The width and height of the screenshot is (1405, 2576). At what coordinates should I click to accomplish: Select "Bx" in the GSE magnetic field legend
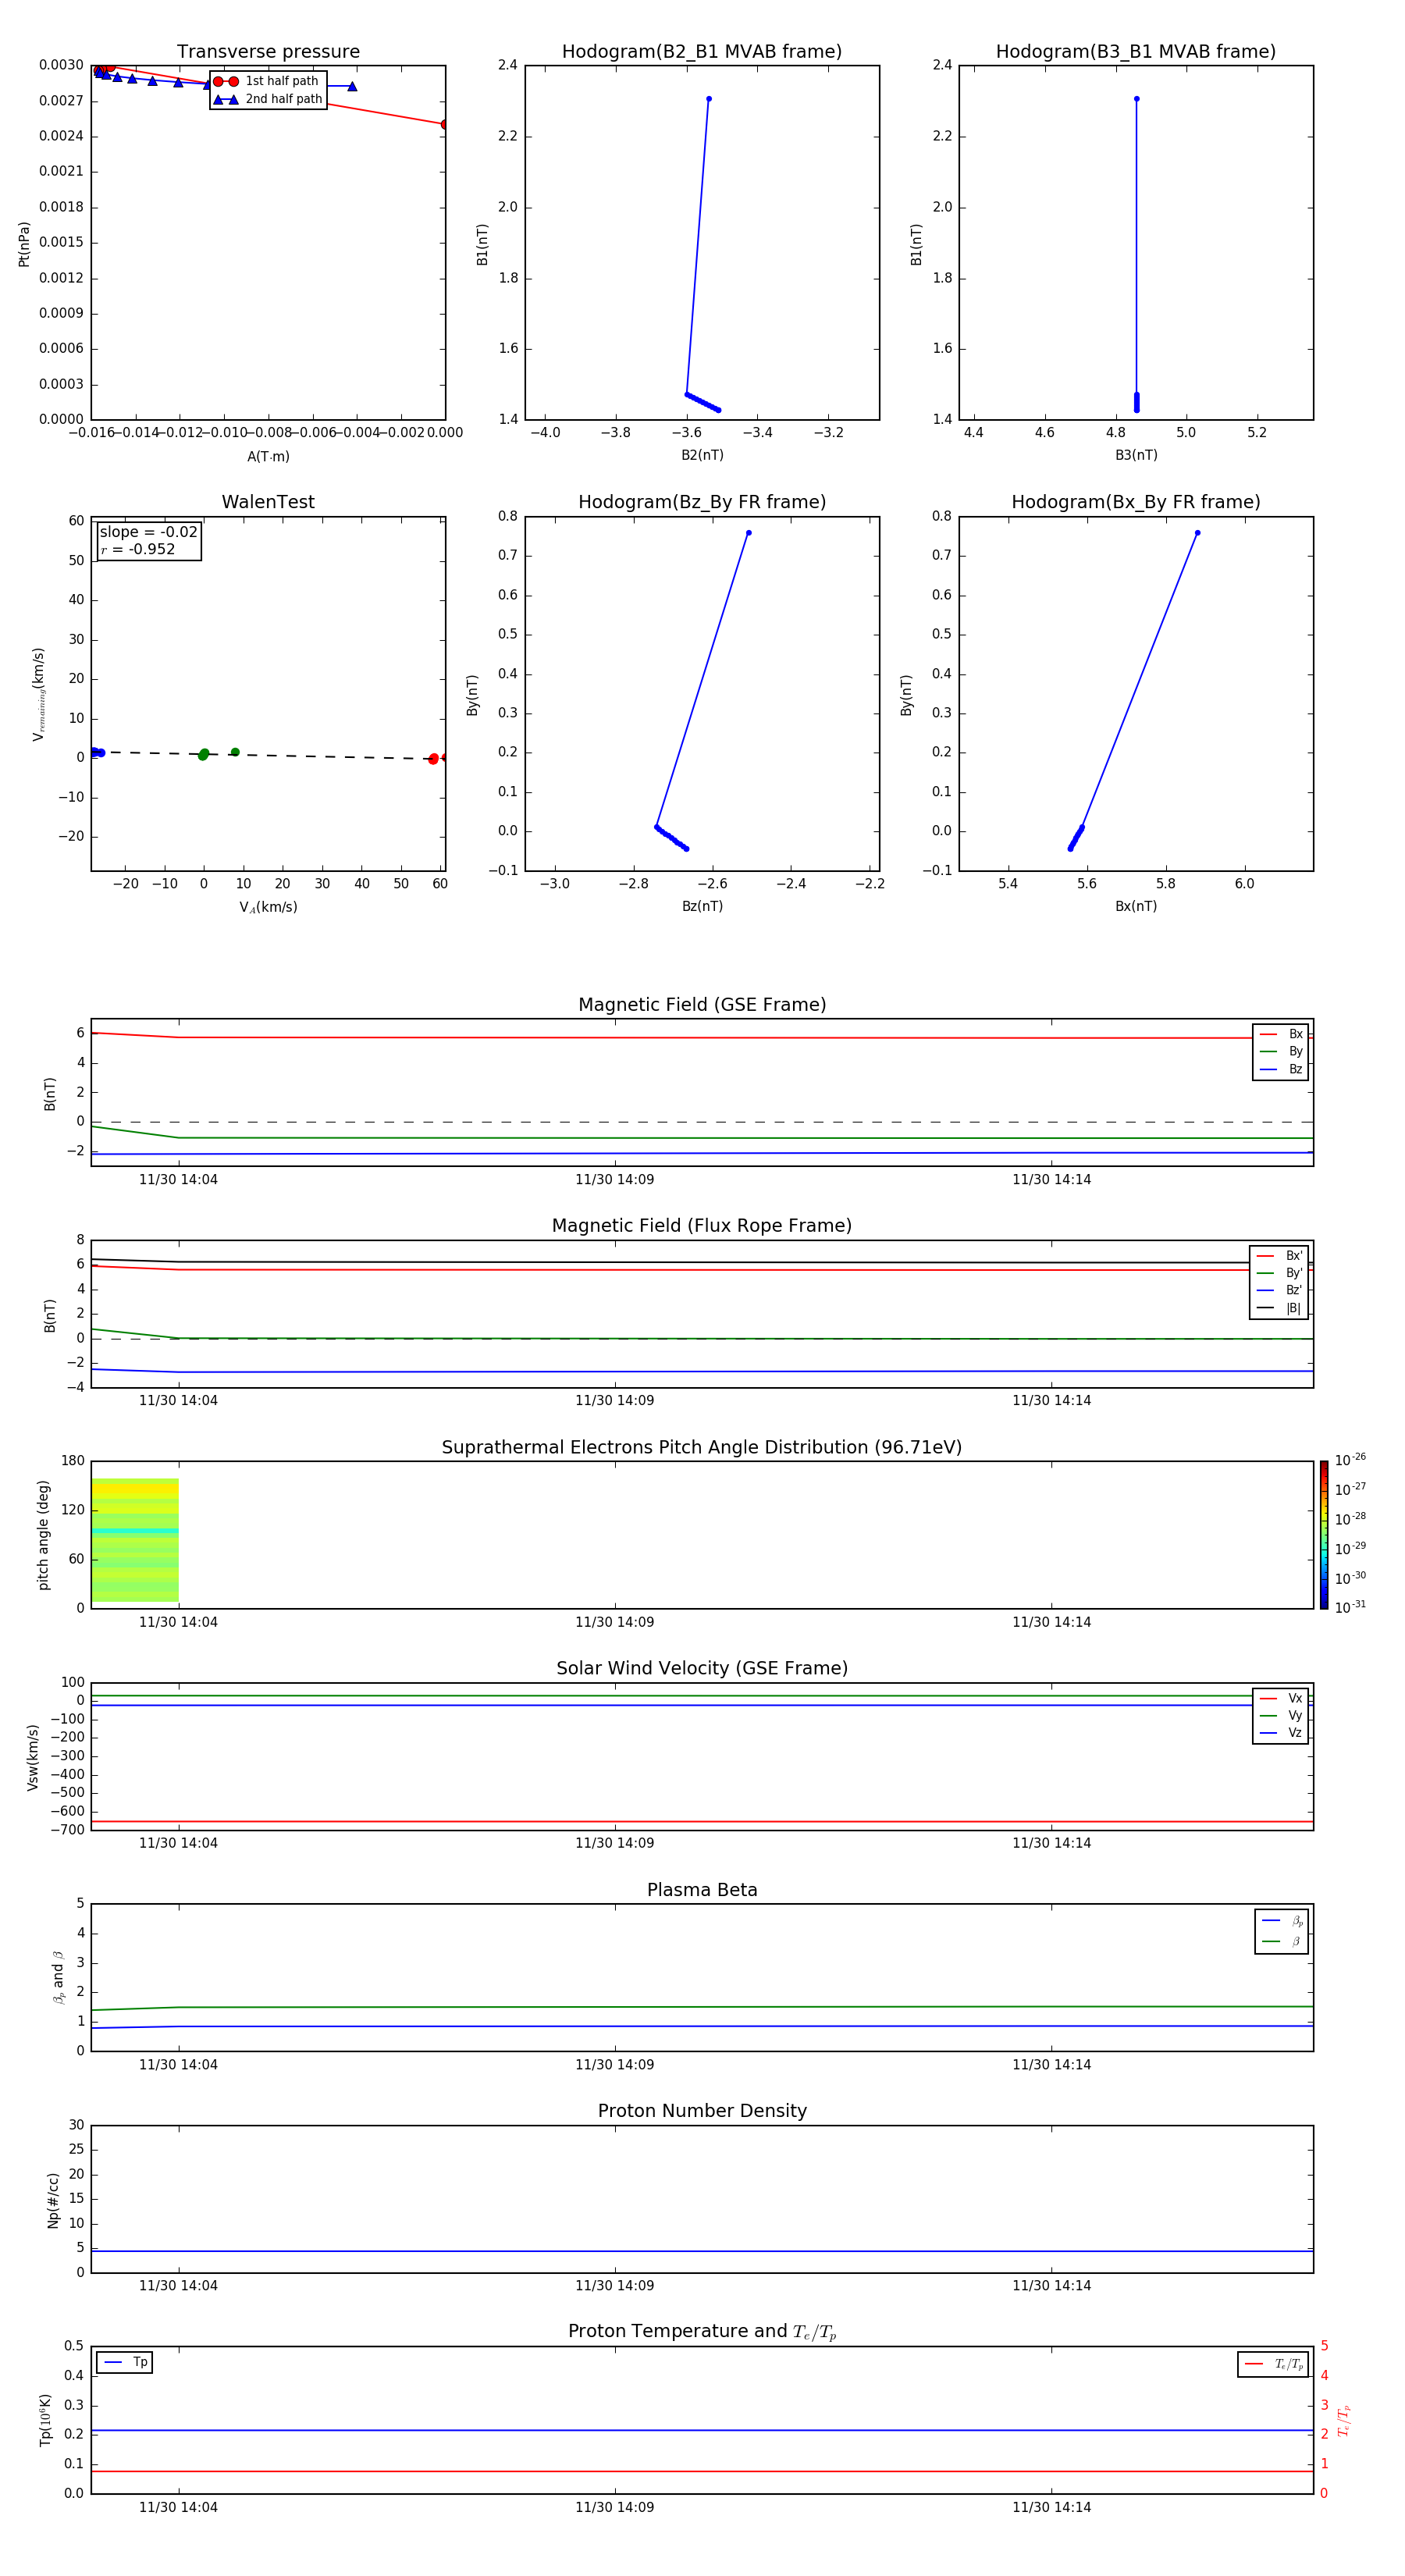[x=1281, y=1034]
